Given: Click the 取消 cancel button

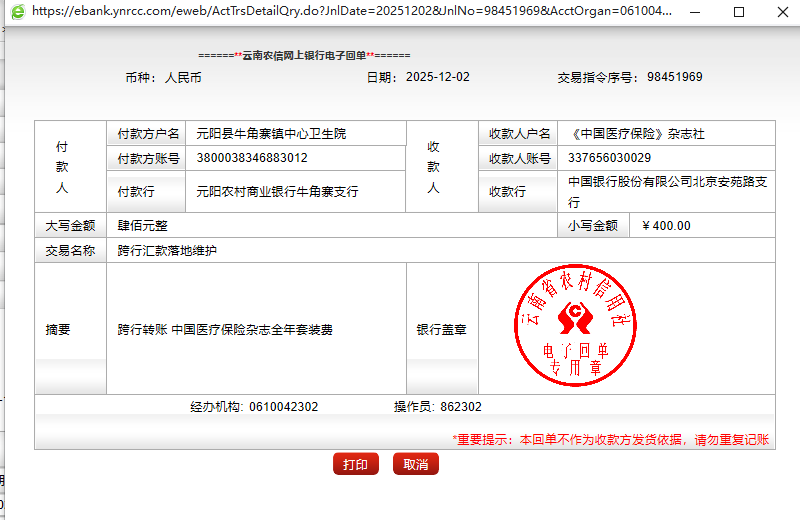Looking at the screenshot, I should (x=416, y=465).
